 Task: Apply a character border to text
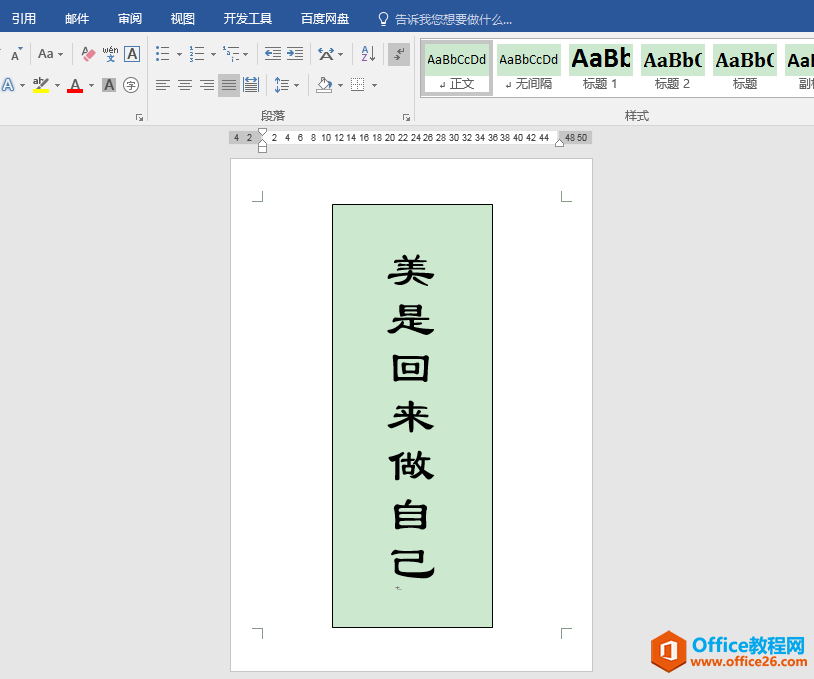click(132, 54)
